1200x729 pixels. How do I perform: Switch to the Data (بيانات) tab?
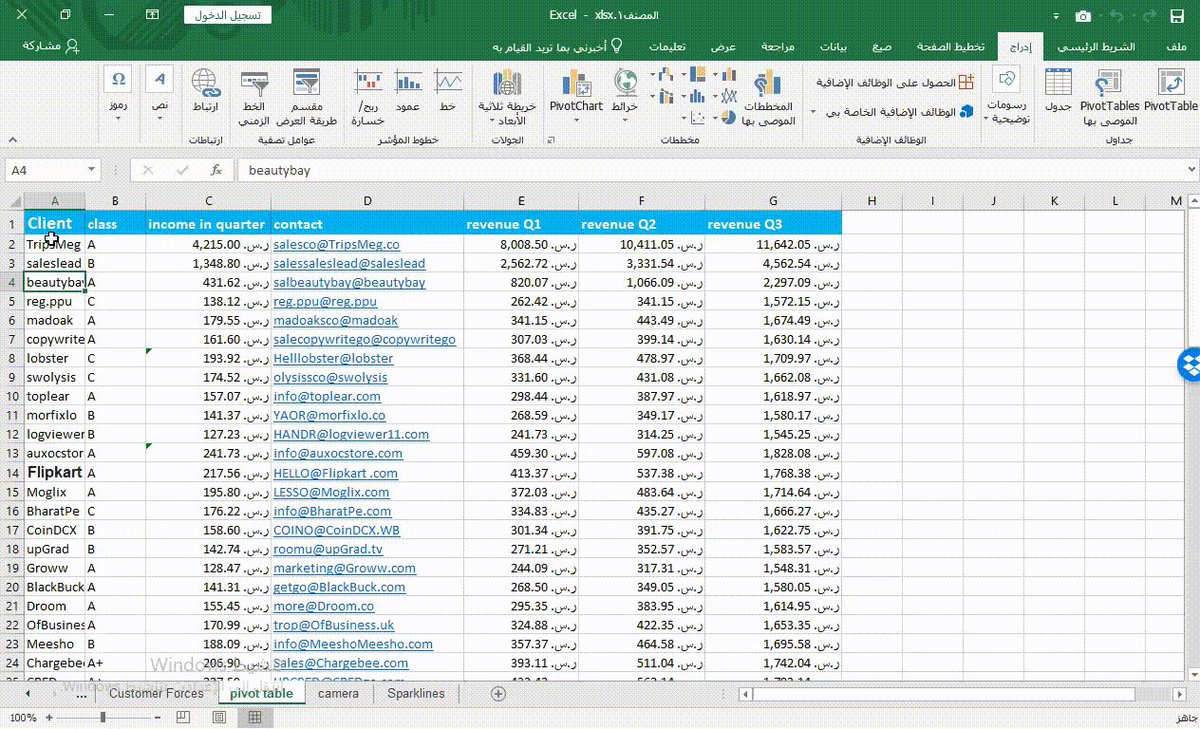point(833,47)
